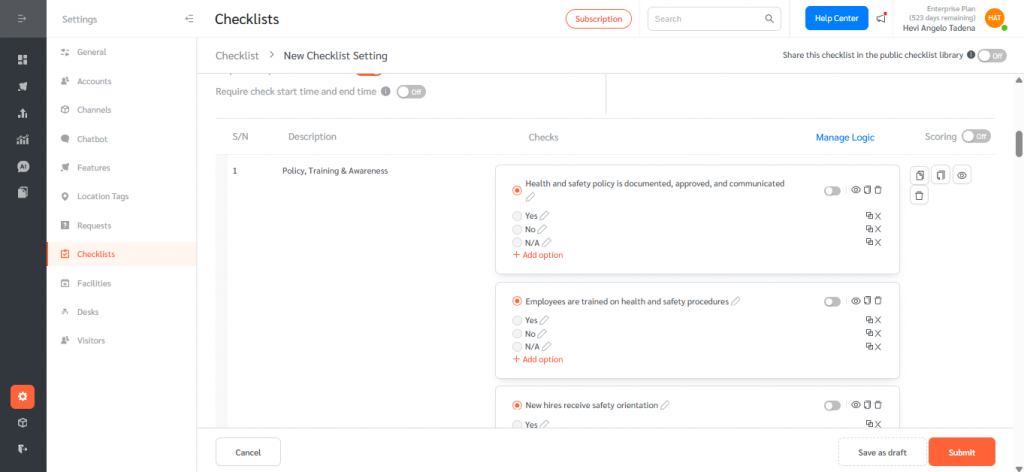Viewport: 1024px width, 472px height.
Task: Click the settings gear icon in the left rail
Action: 22,396
